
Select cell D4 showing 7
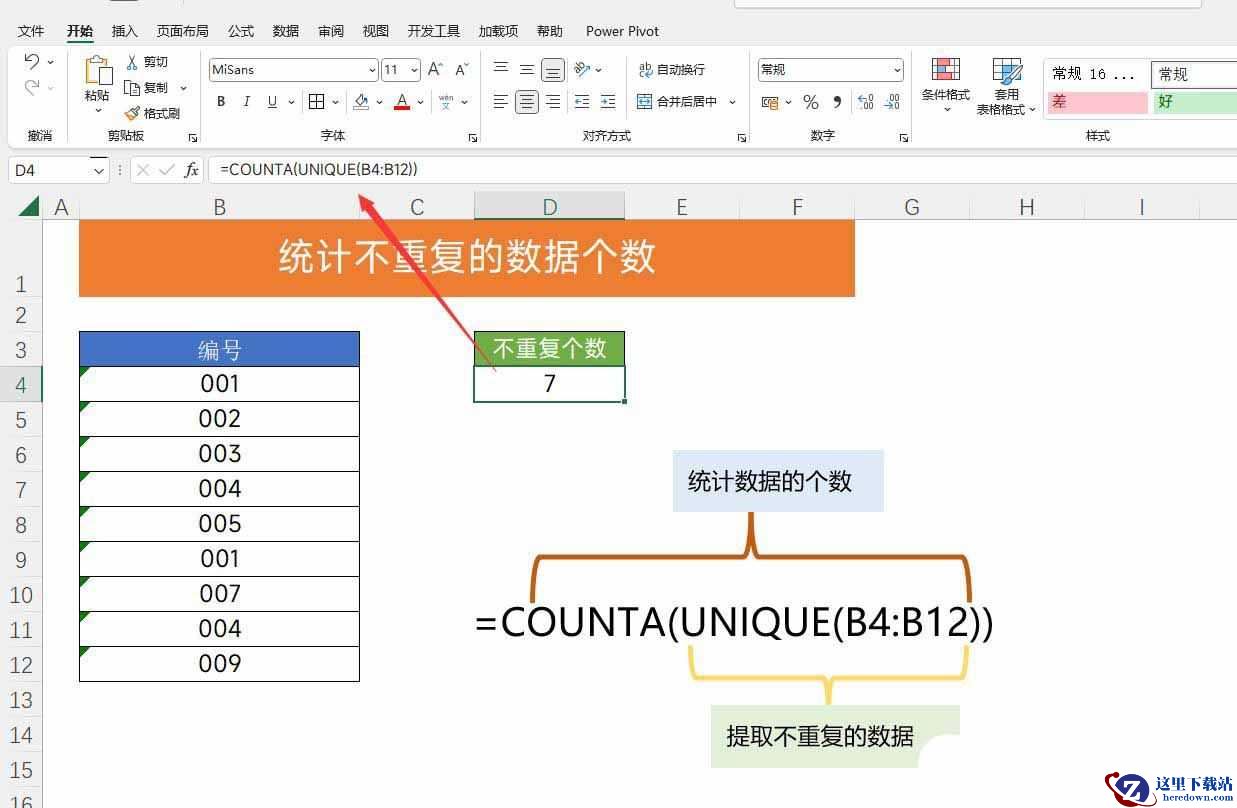(549, 384)
